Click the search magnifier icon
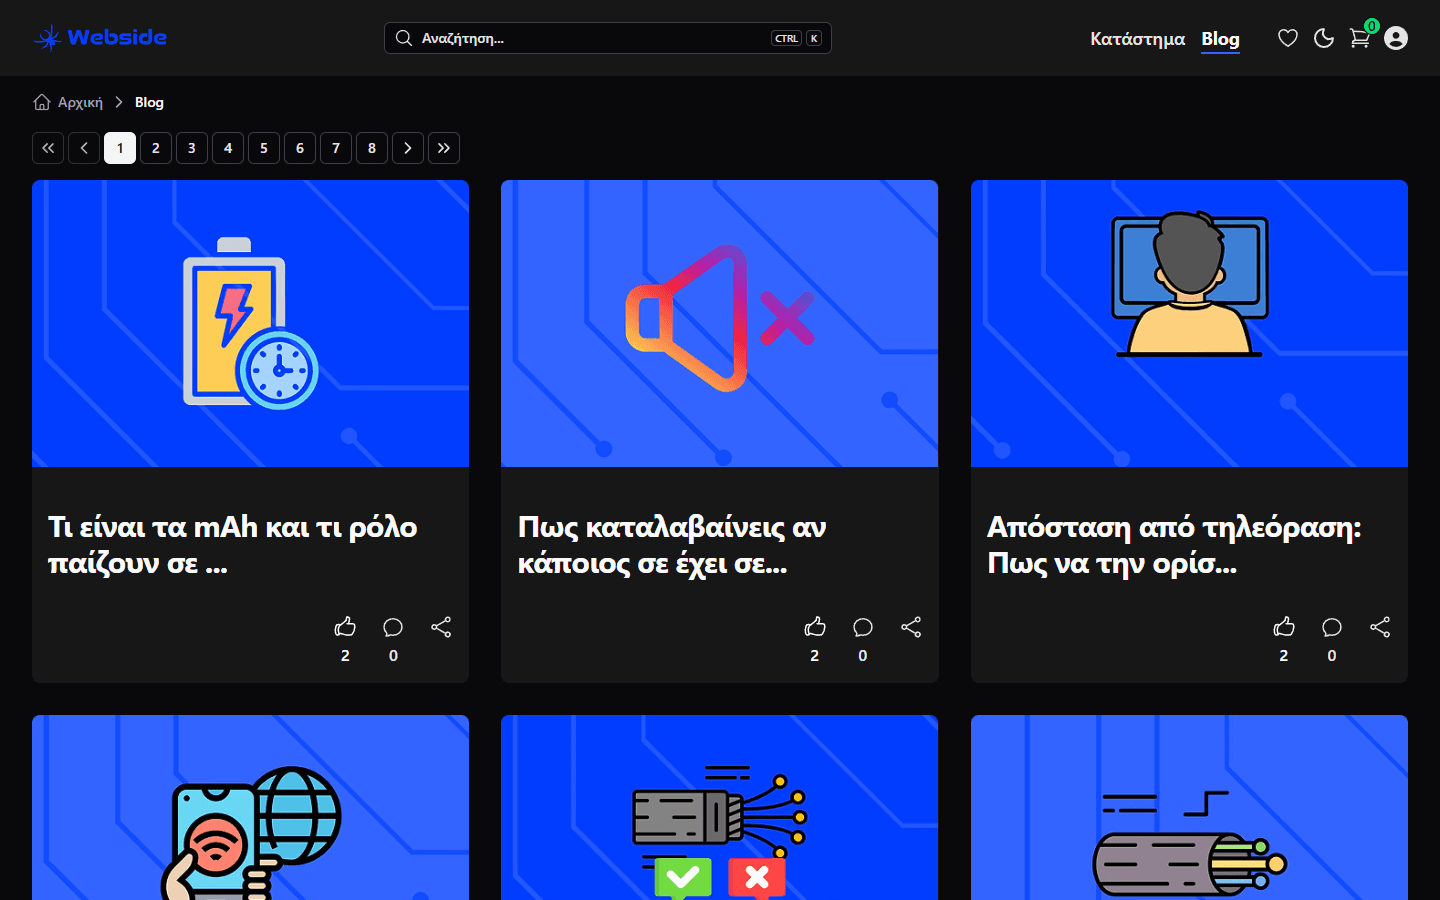Screen dimensions: 1440x900 point(404,38)
